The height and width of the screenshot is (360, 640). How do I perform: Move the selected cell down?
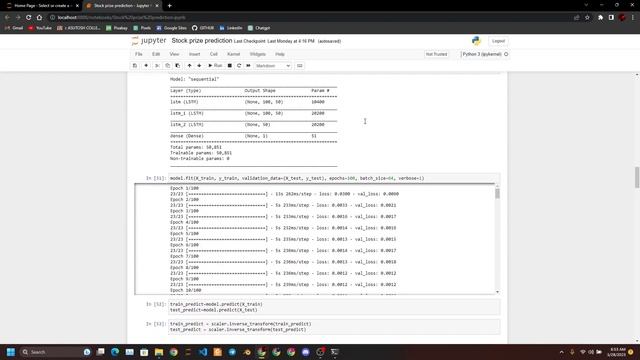point(199,66)
